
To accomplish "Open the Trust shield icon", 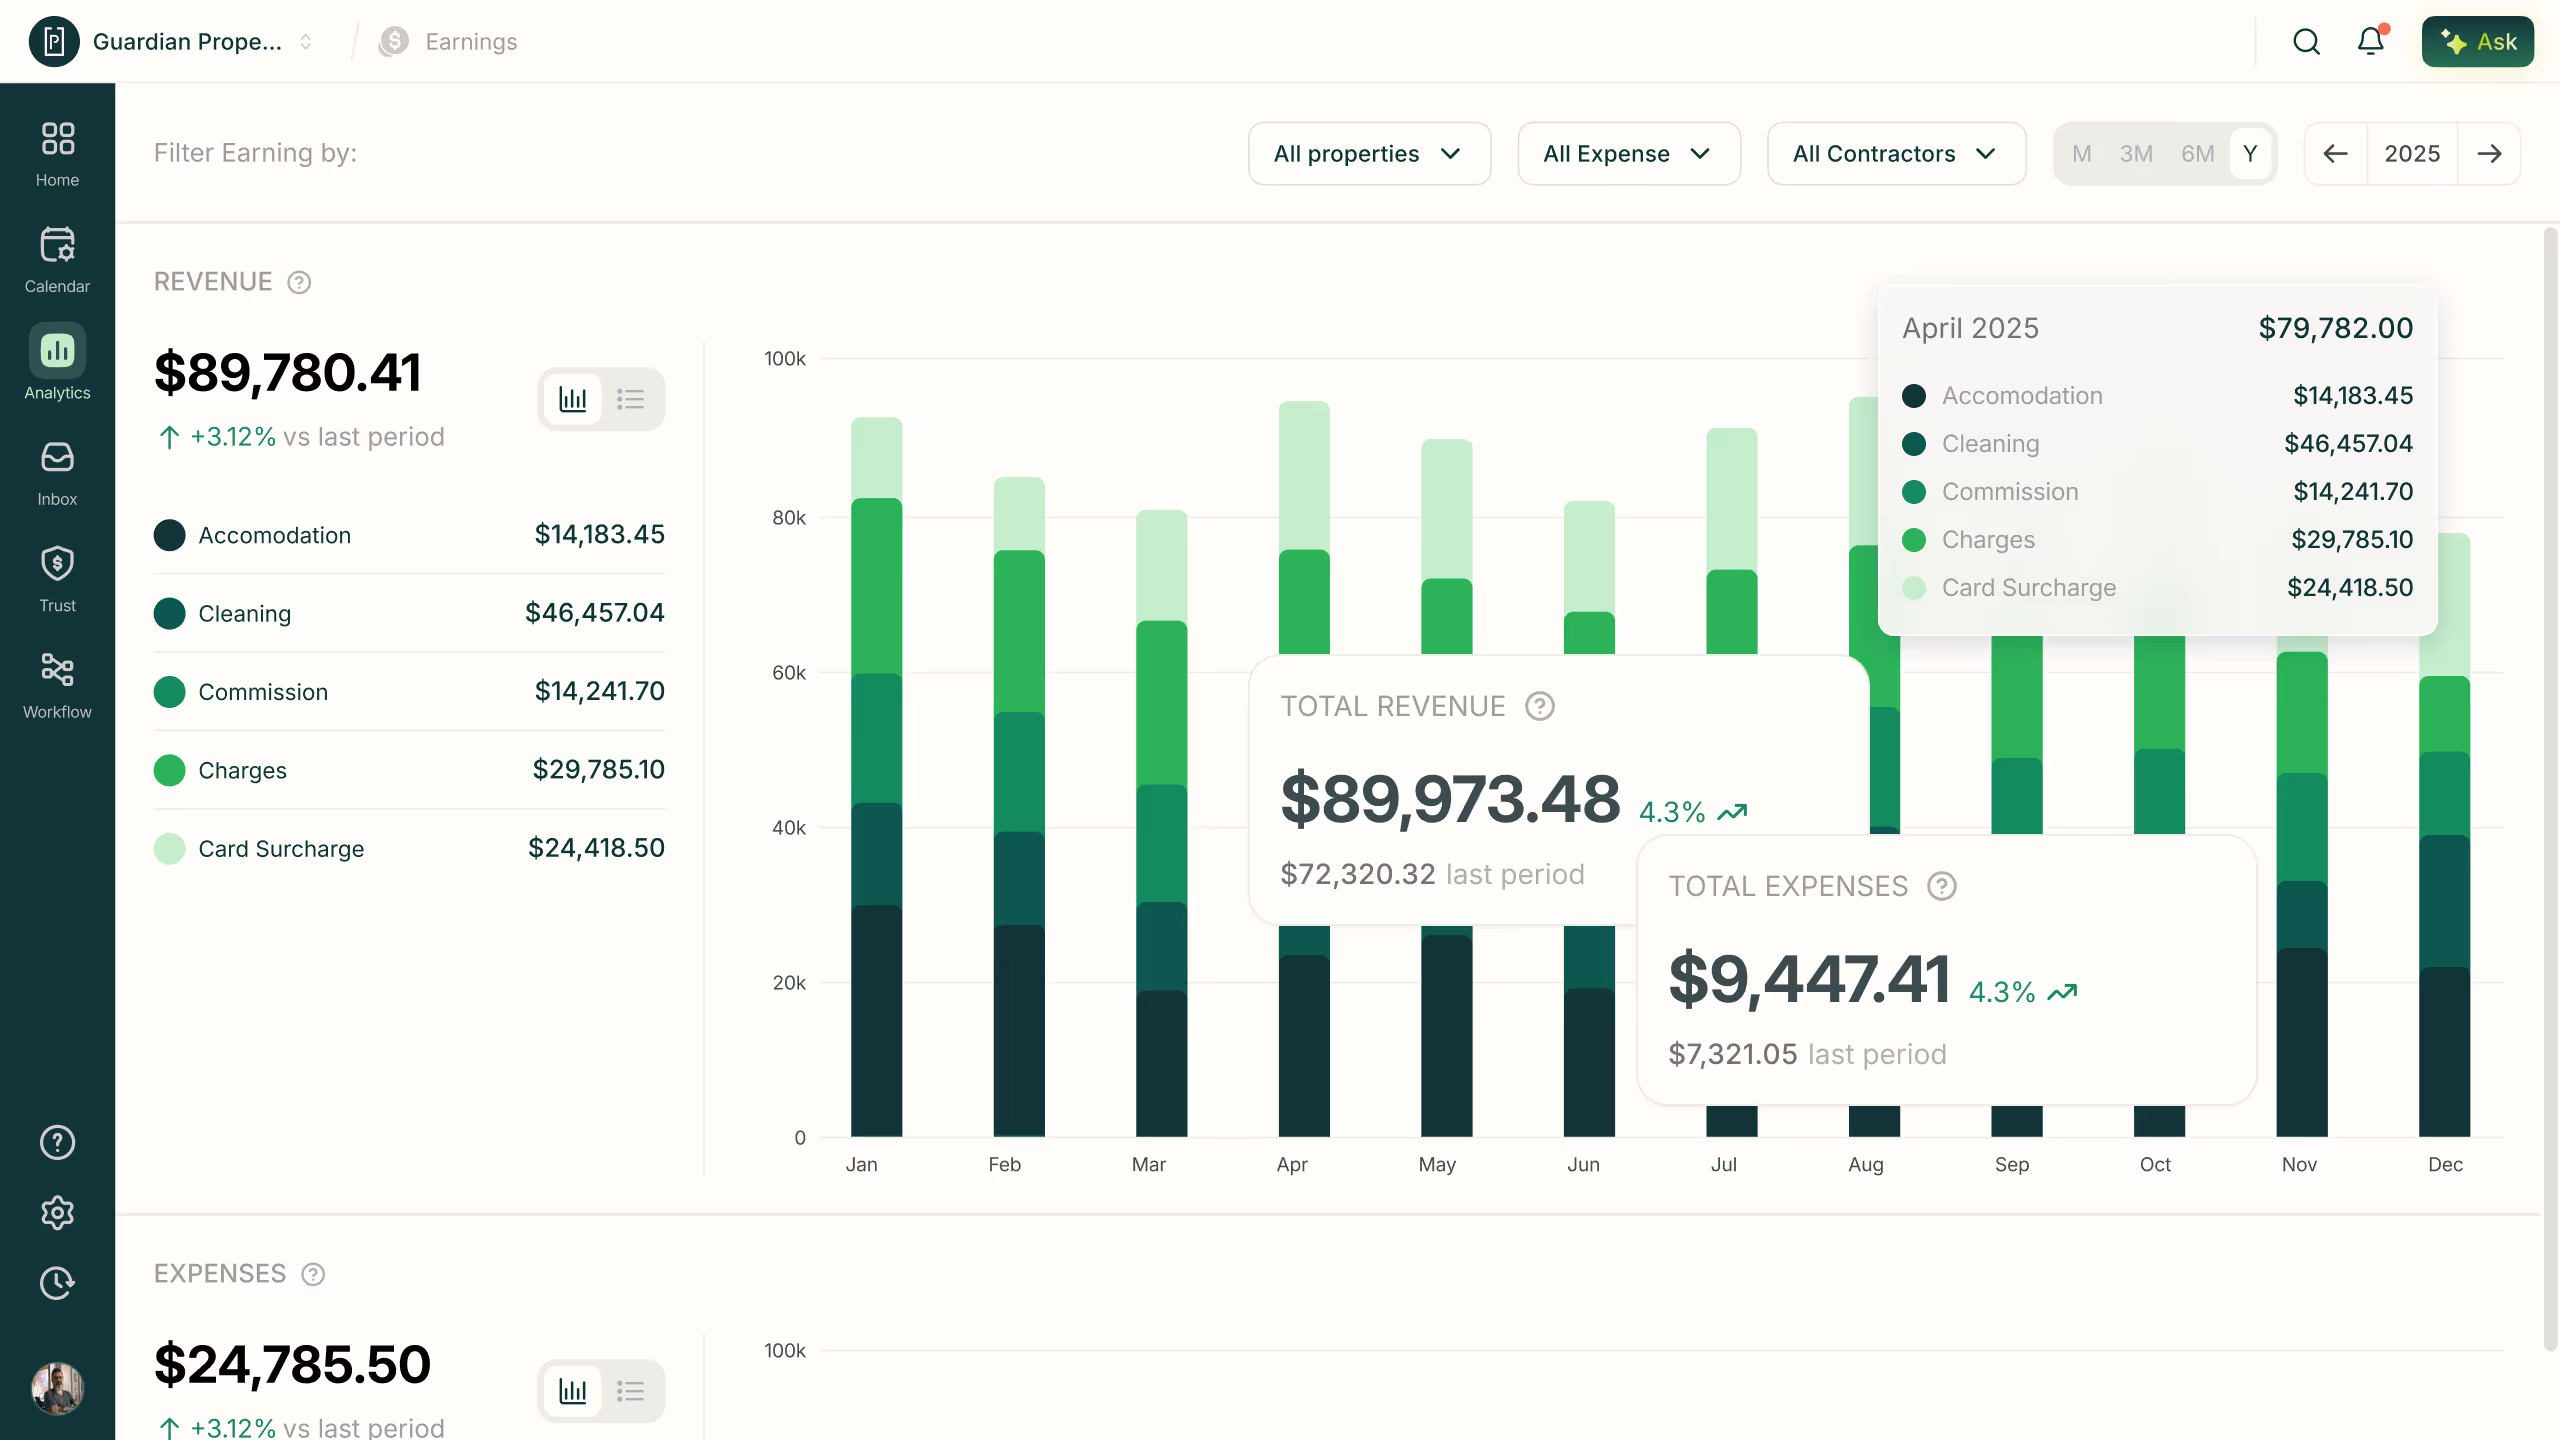I will (x=57, y=578).
